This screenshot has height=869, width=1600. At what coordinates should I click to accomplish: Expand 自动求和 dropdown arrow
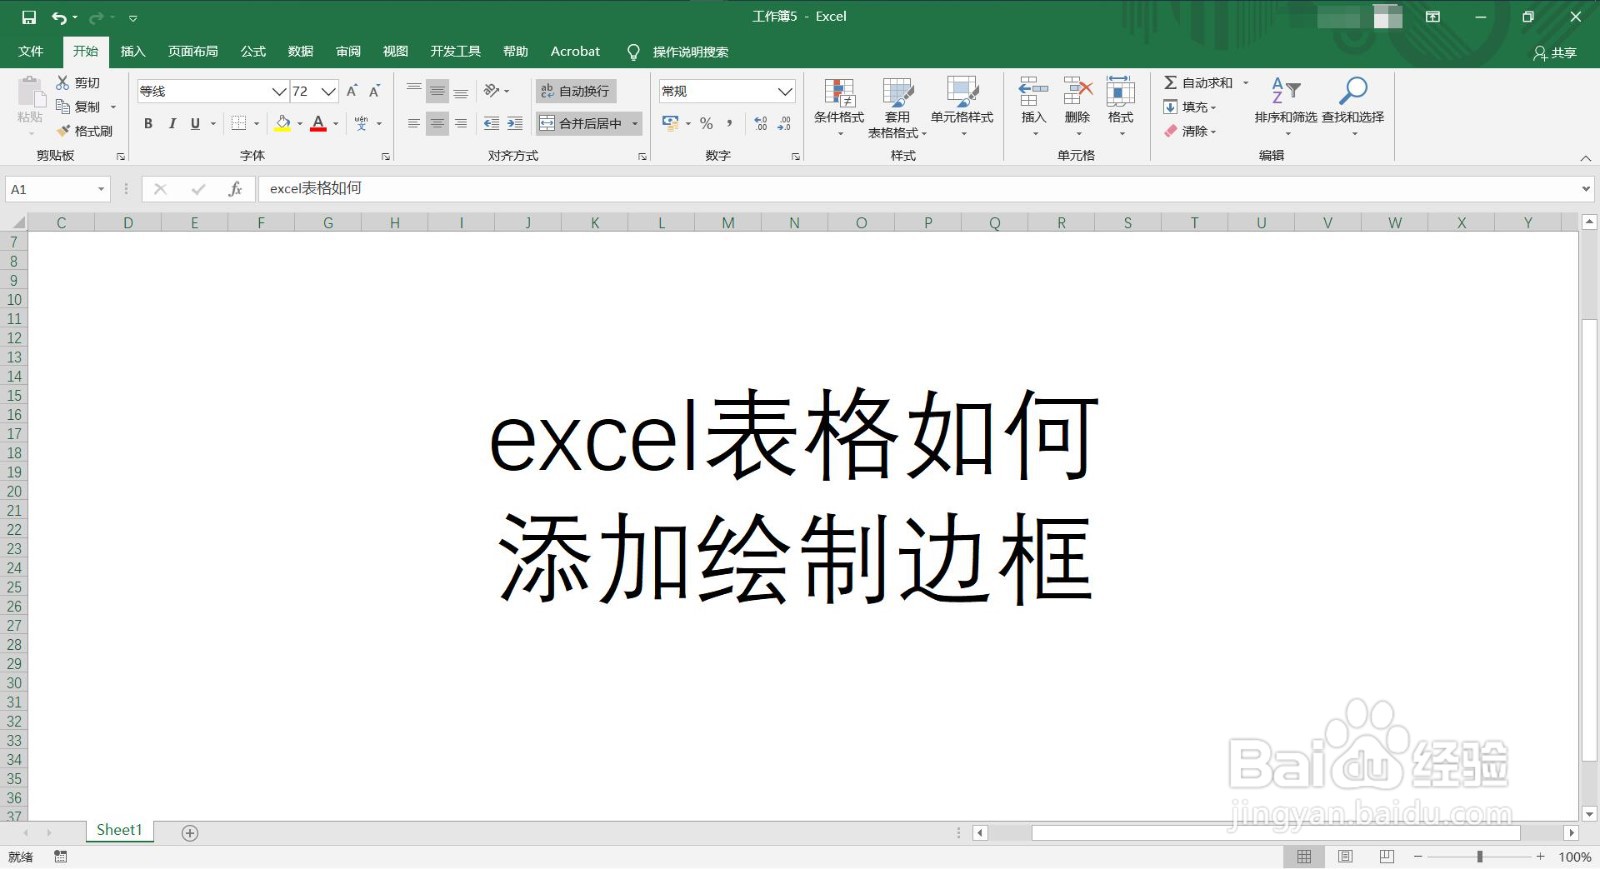[x=1246, y=83]
